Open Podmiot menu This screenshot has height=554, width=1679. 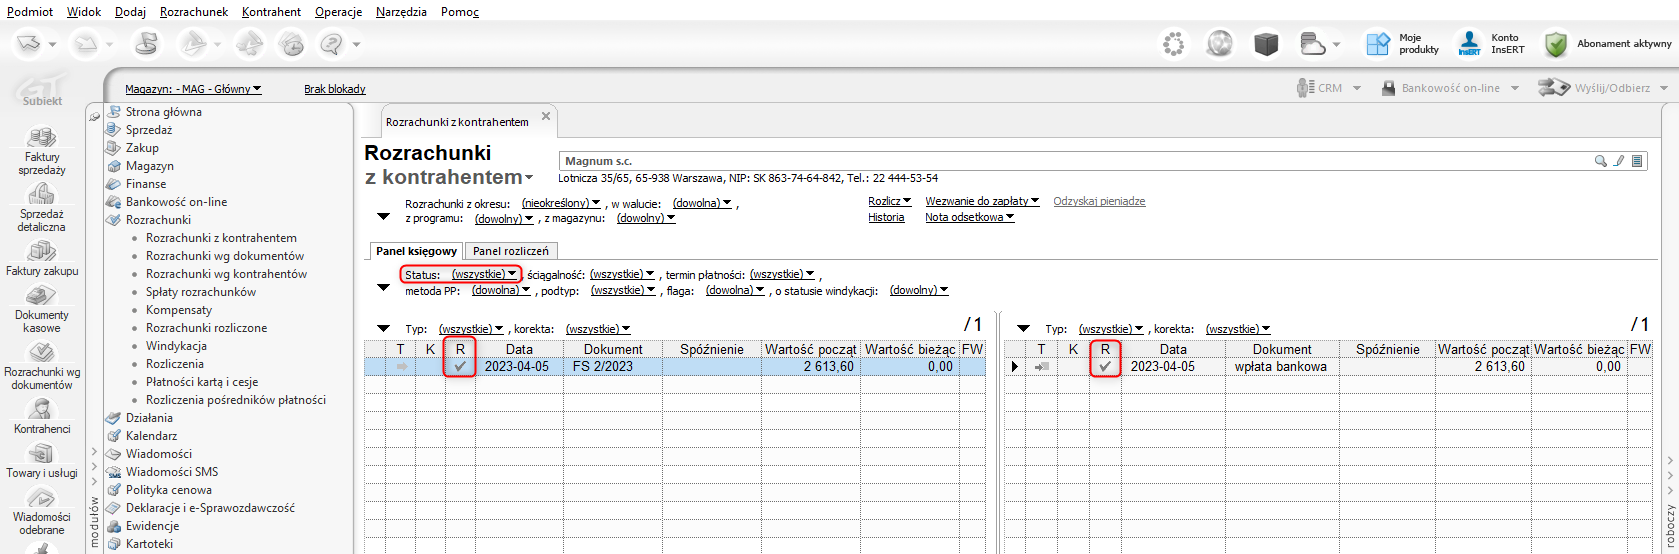coord(30,12)
